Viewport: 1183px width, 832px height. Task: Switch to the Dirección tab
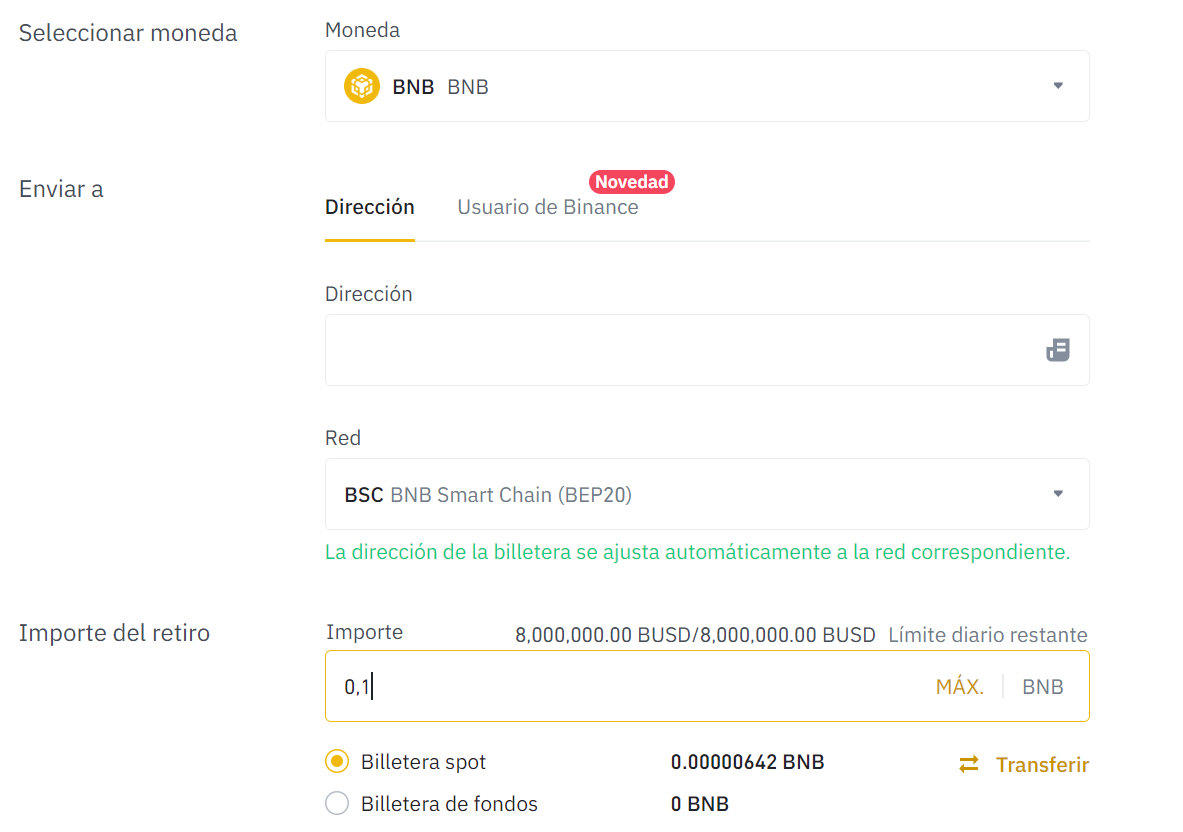click(x=369, y=207)
